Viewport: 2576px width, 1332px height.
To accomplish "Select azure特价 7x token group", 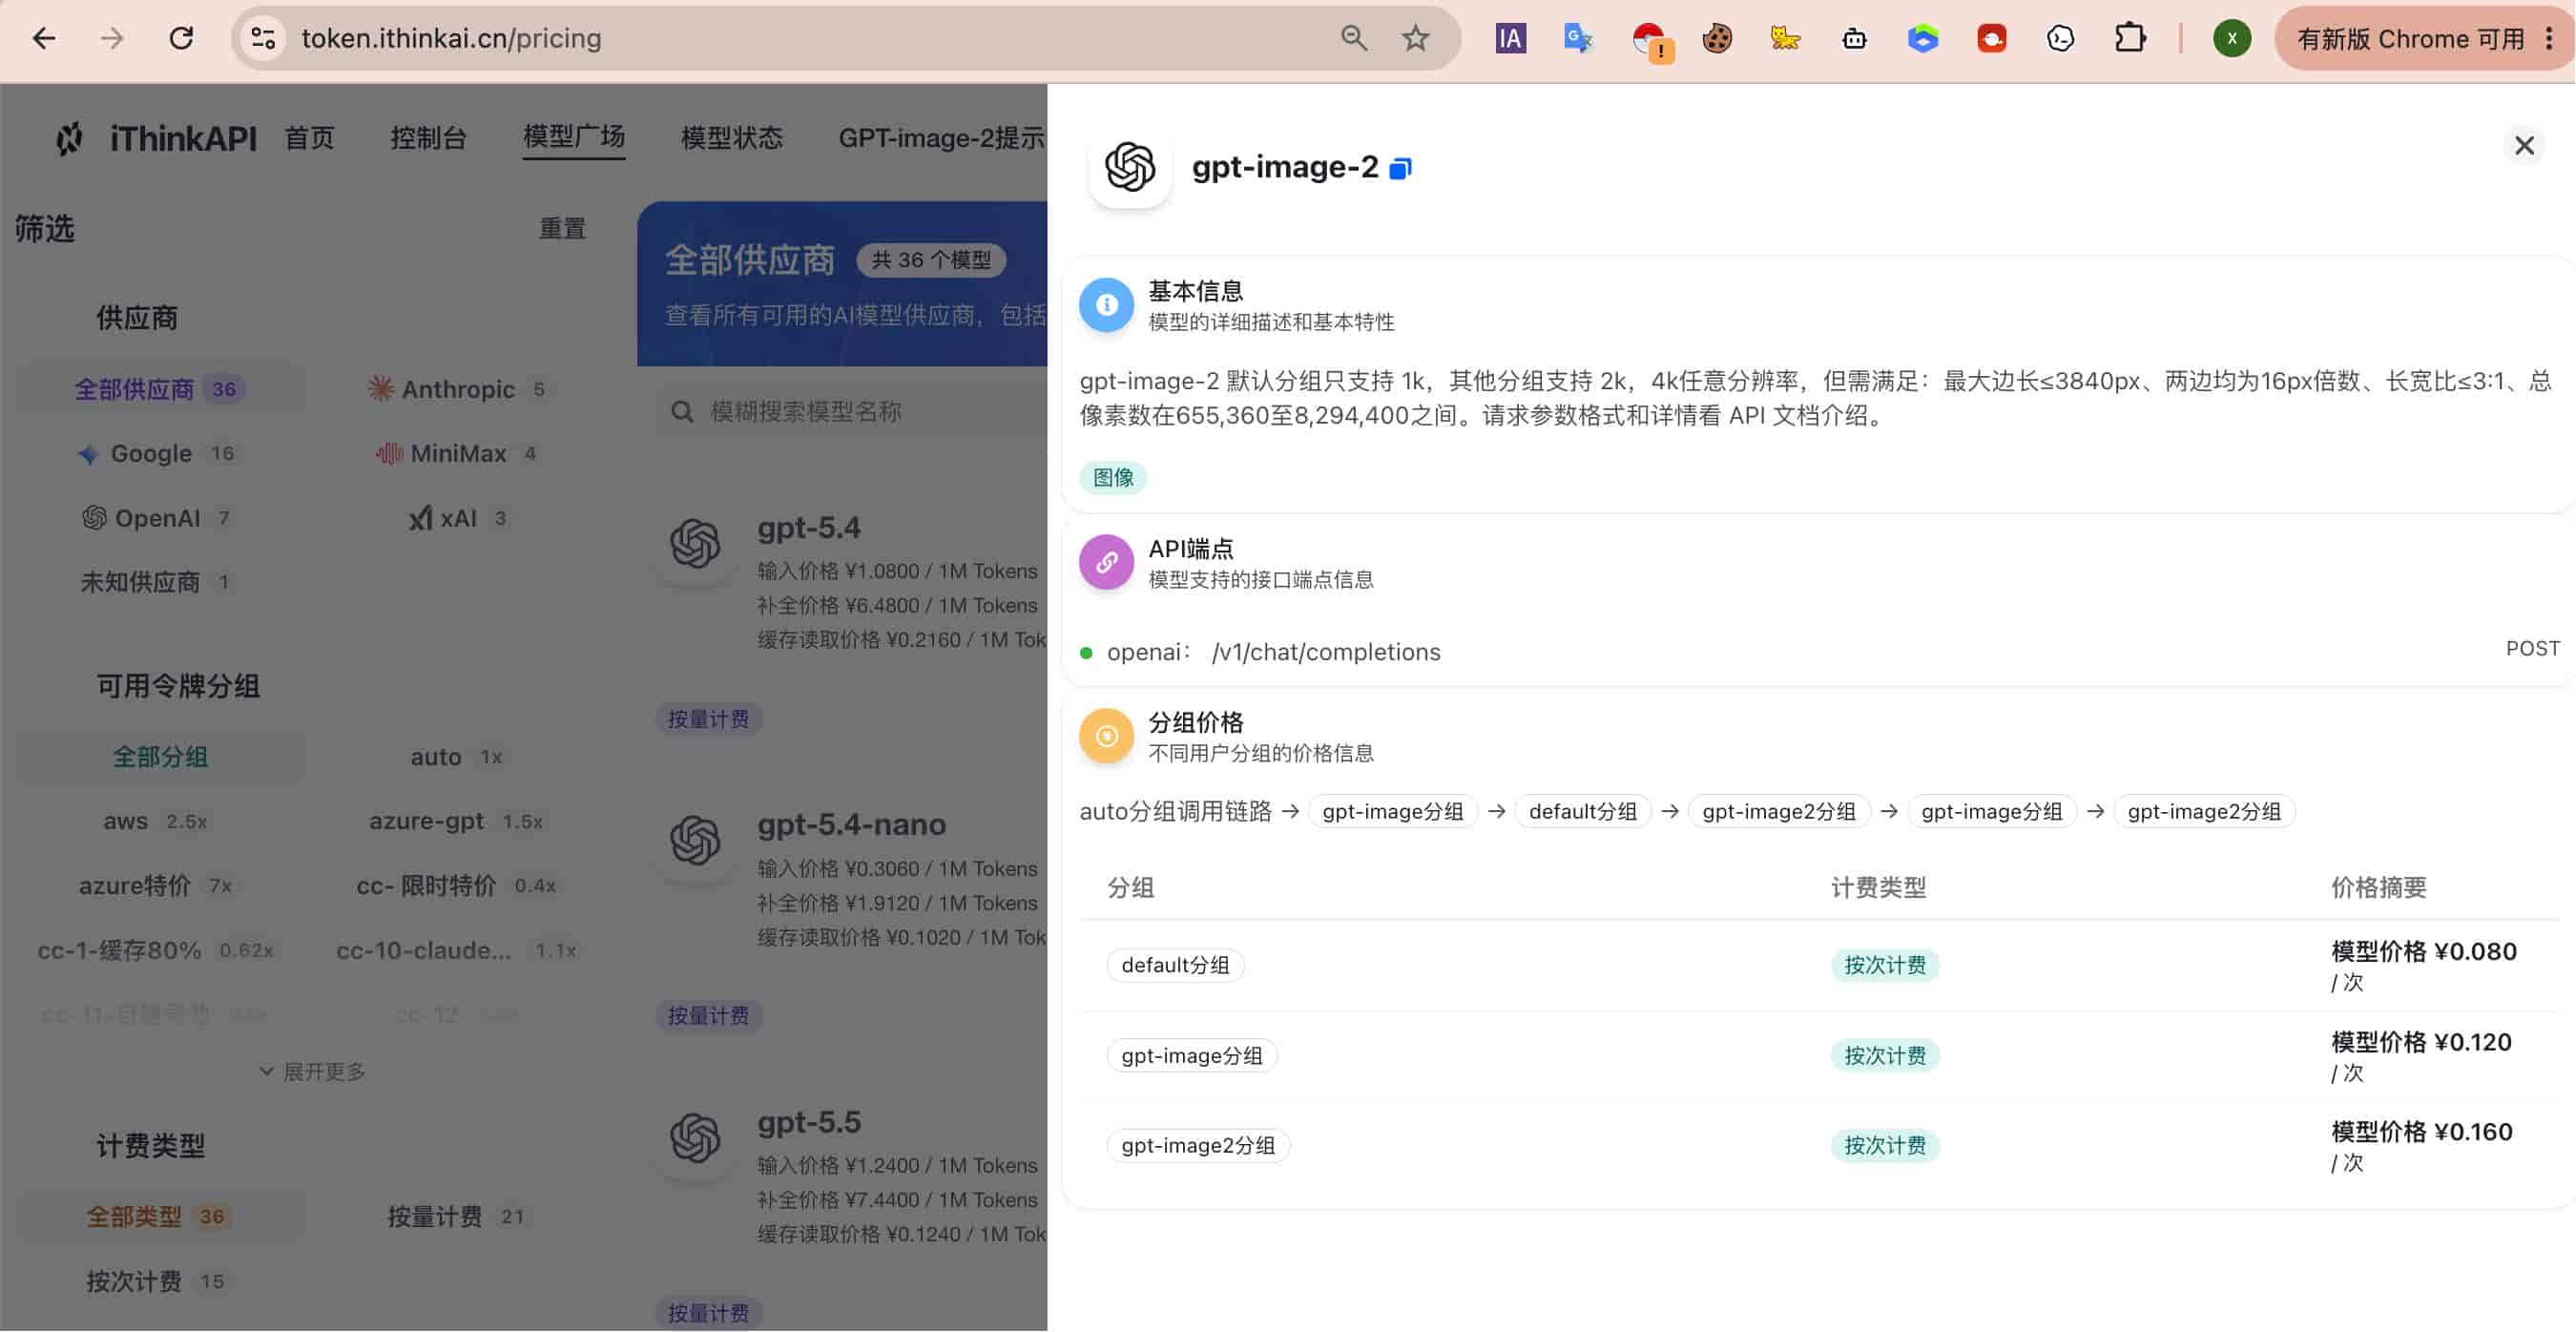I will (156, 886).
